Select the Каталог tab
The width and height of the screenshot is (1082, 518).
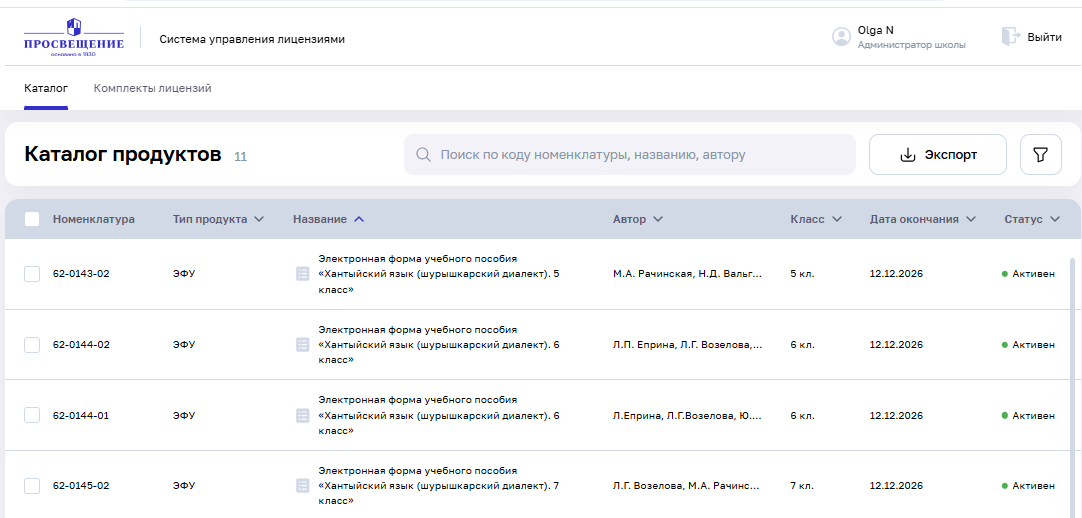pyautogui.click(x=46, y=88)
